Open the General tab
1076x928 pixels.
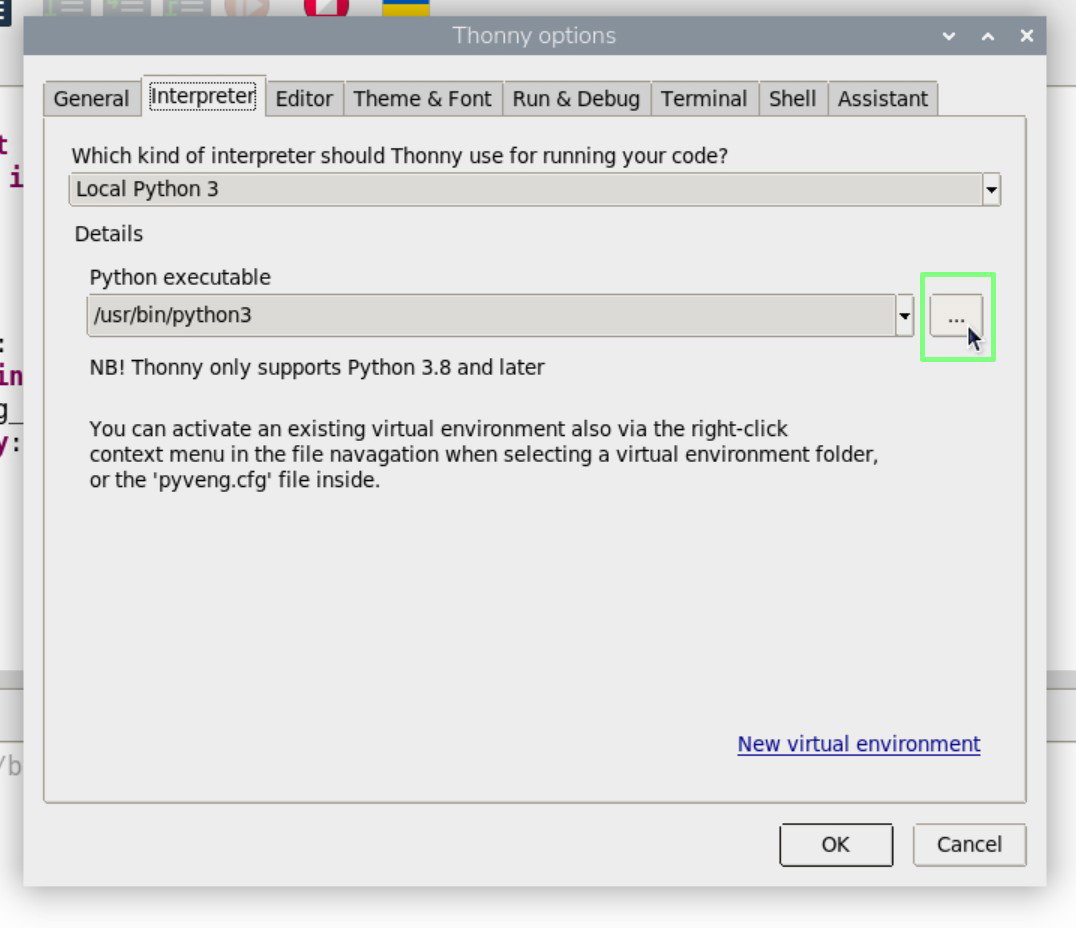point(91,99)
